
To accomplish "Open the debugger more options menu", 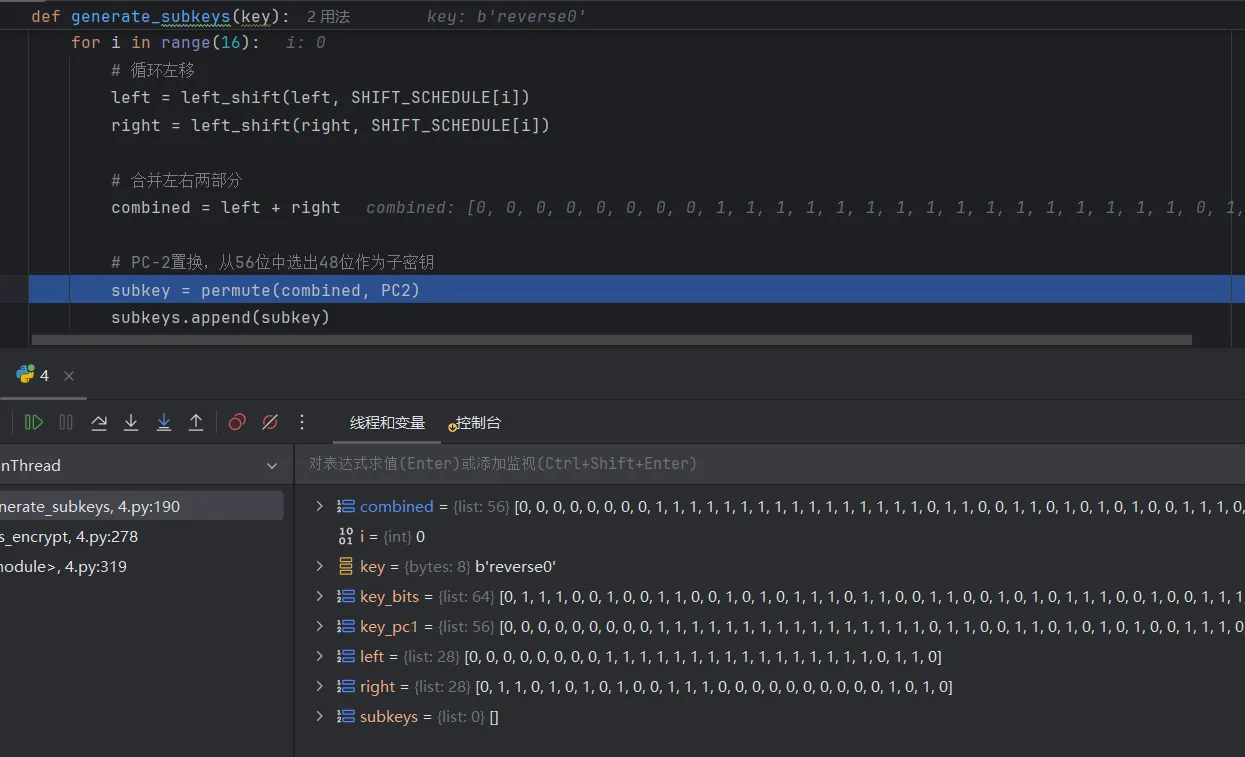I will pyautogui.click(x=302, y=423).
